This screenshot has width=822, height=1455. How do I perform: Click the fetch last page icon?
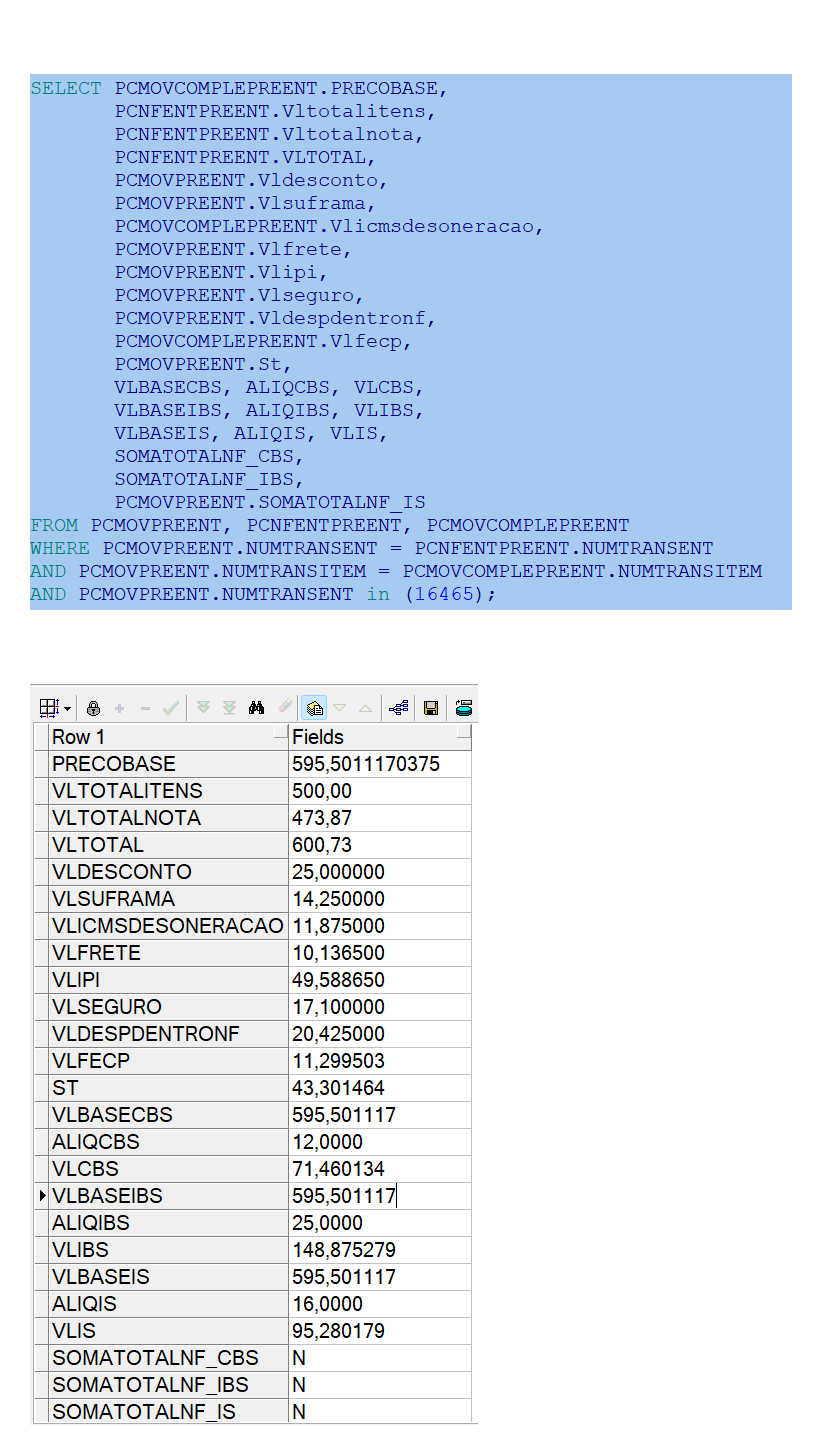[230, 708]
